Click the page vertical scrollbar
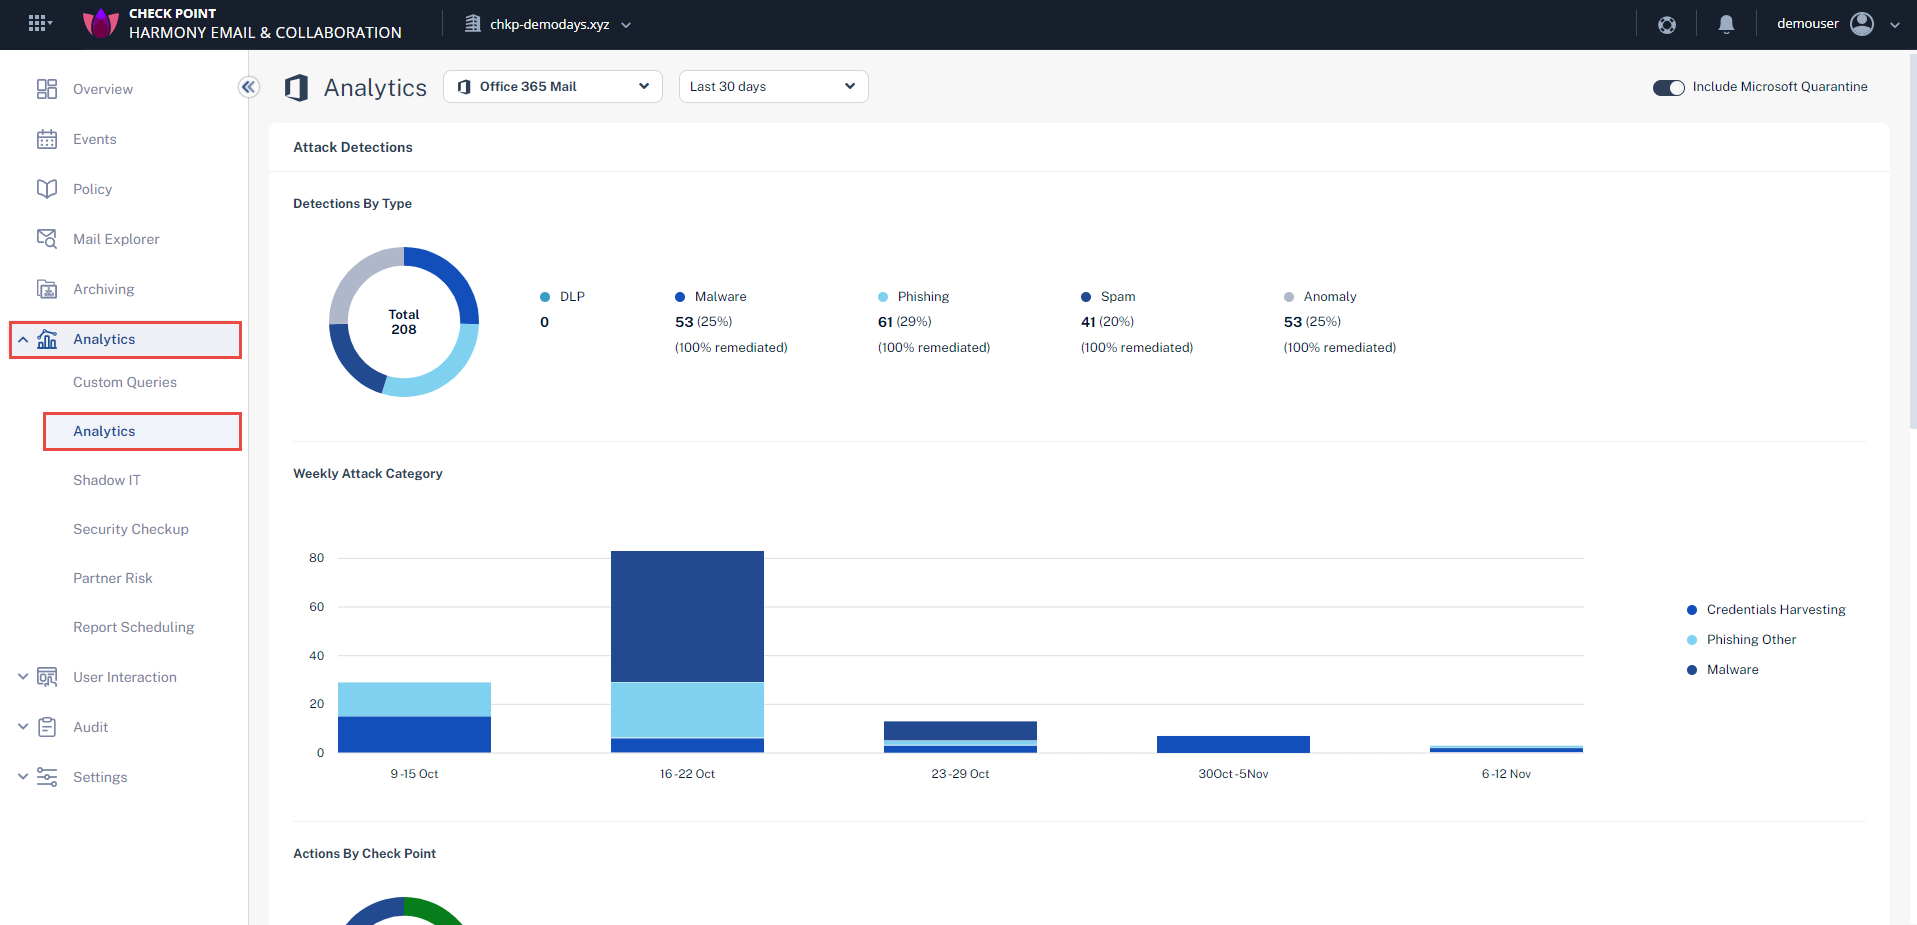 click(x=1912, y=240)
